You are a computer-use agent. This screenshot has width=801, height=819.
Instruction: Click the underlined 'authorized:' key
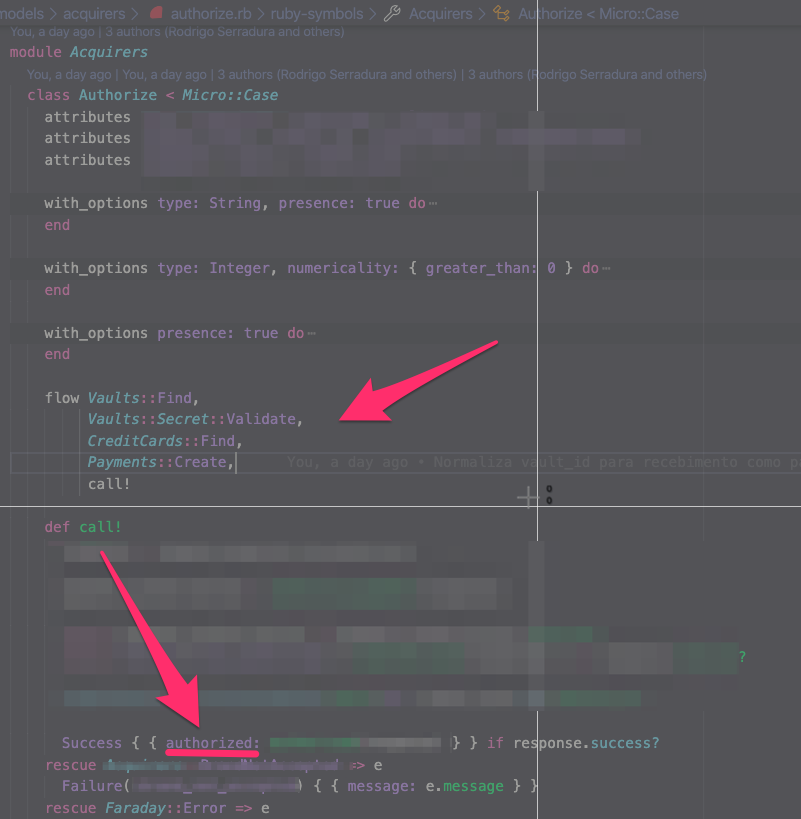[x=213, y=743]
